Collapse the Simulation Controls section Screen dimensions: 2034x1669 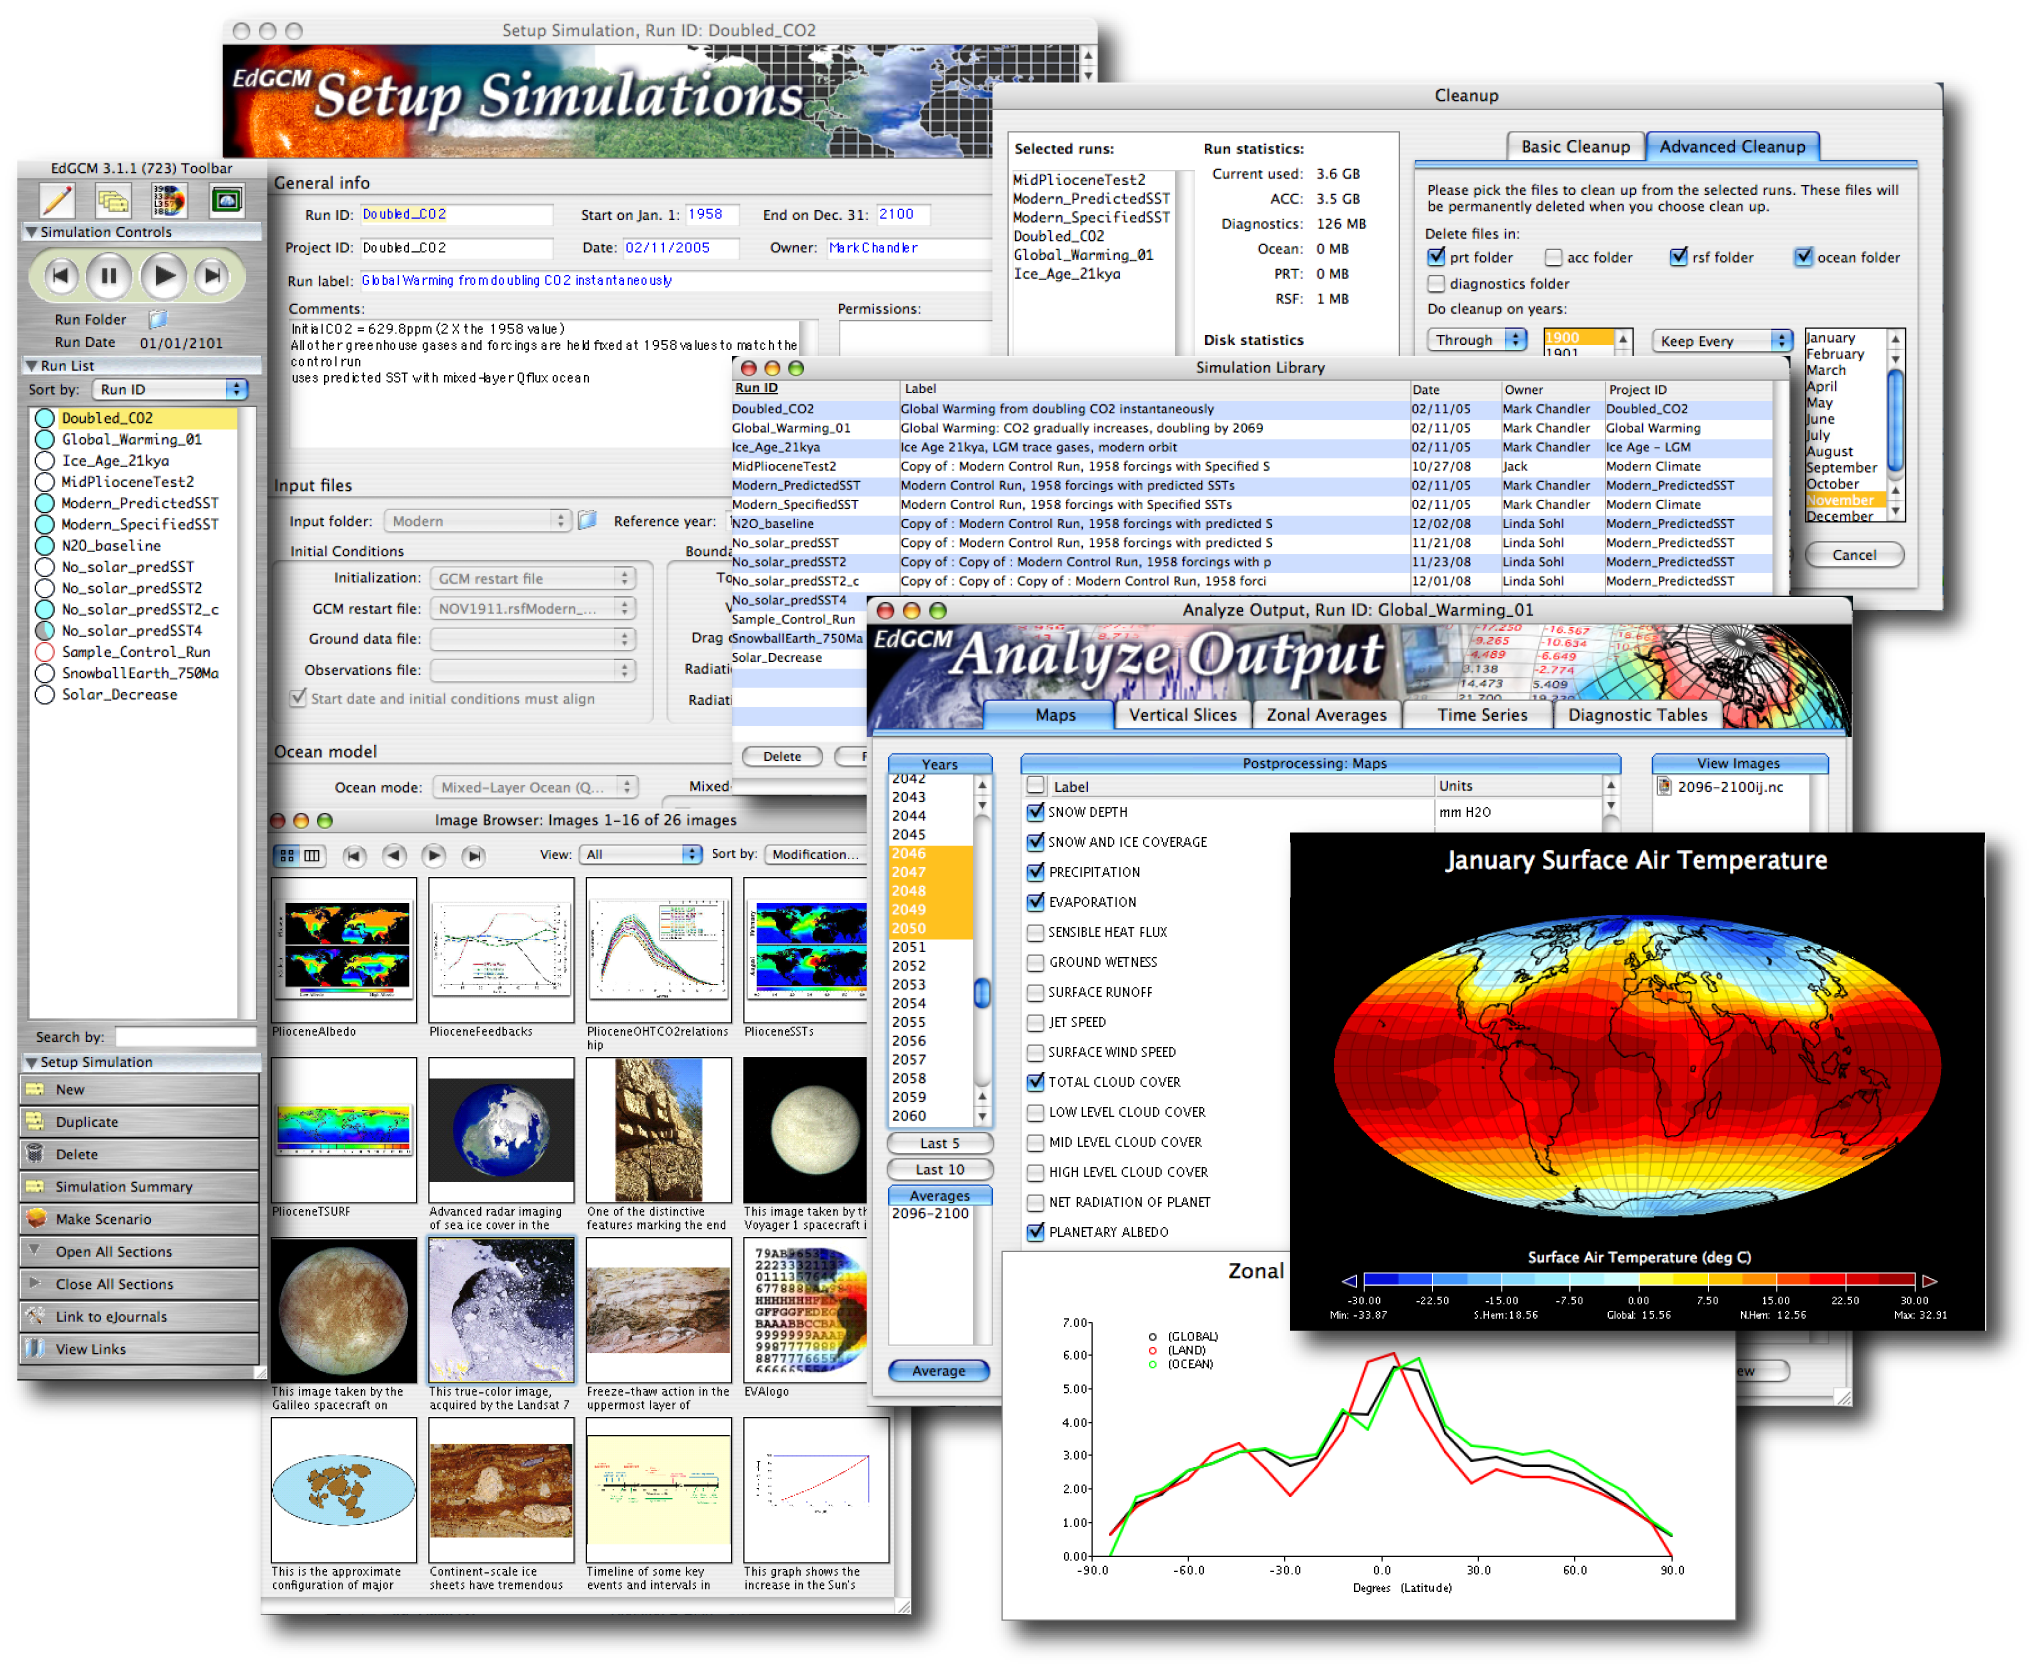tap(32, 232)
